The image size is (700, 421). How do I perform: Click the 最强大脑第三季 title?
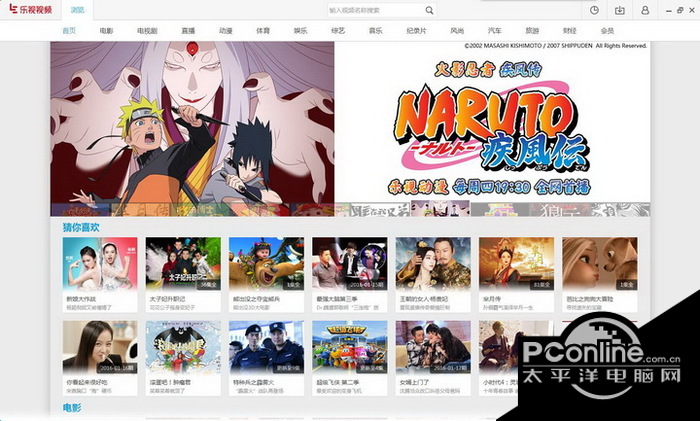[x=337, y=299]
